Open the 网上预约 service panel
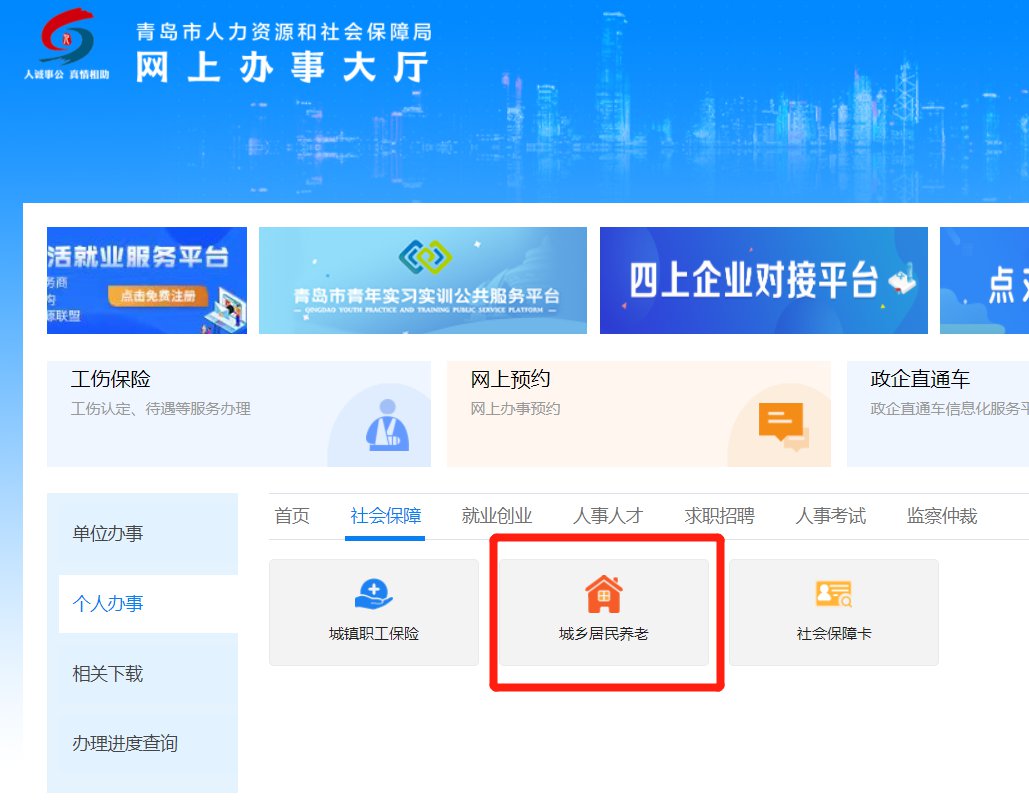Viewport: 1029px width, 810px height. click(x=639, y=414)
